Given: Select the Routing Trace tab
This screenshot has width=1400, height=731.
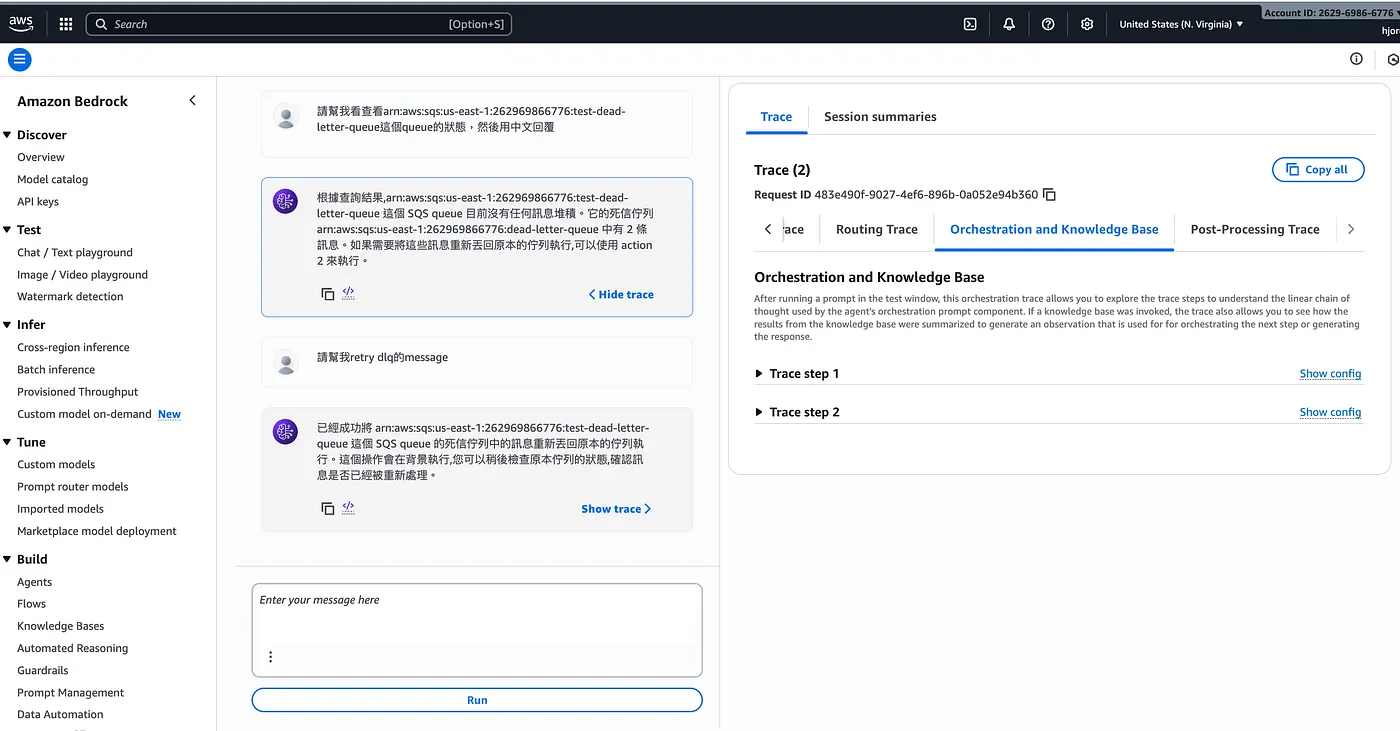Looking at the screenshot, I should pos(877,230).
